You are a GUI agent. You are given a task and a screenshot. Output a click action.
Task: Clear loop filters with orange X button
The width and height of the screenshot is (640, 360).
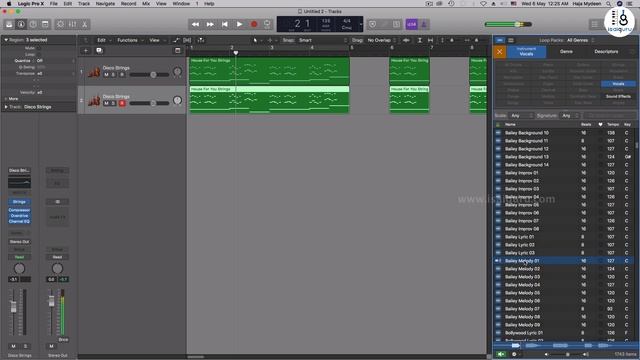[x=500, y=52]
